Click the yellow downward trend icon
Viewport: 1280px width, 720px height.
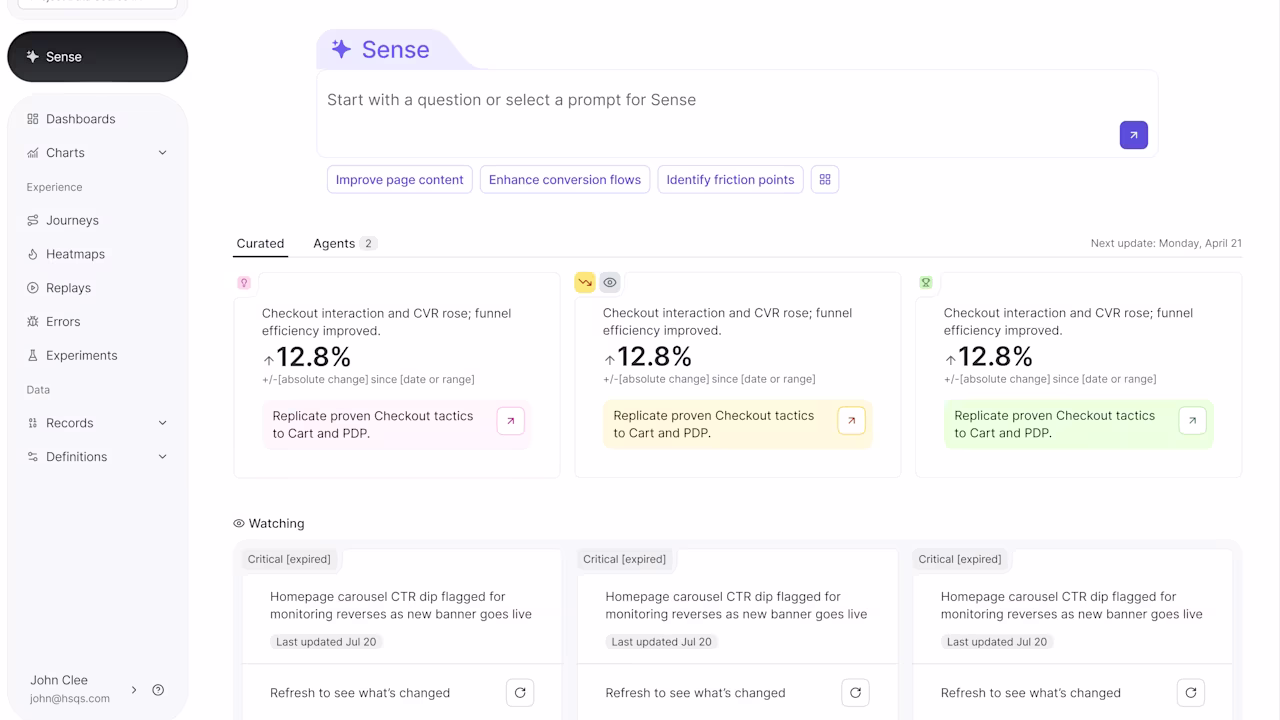click(585, 283)
